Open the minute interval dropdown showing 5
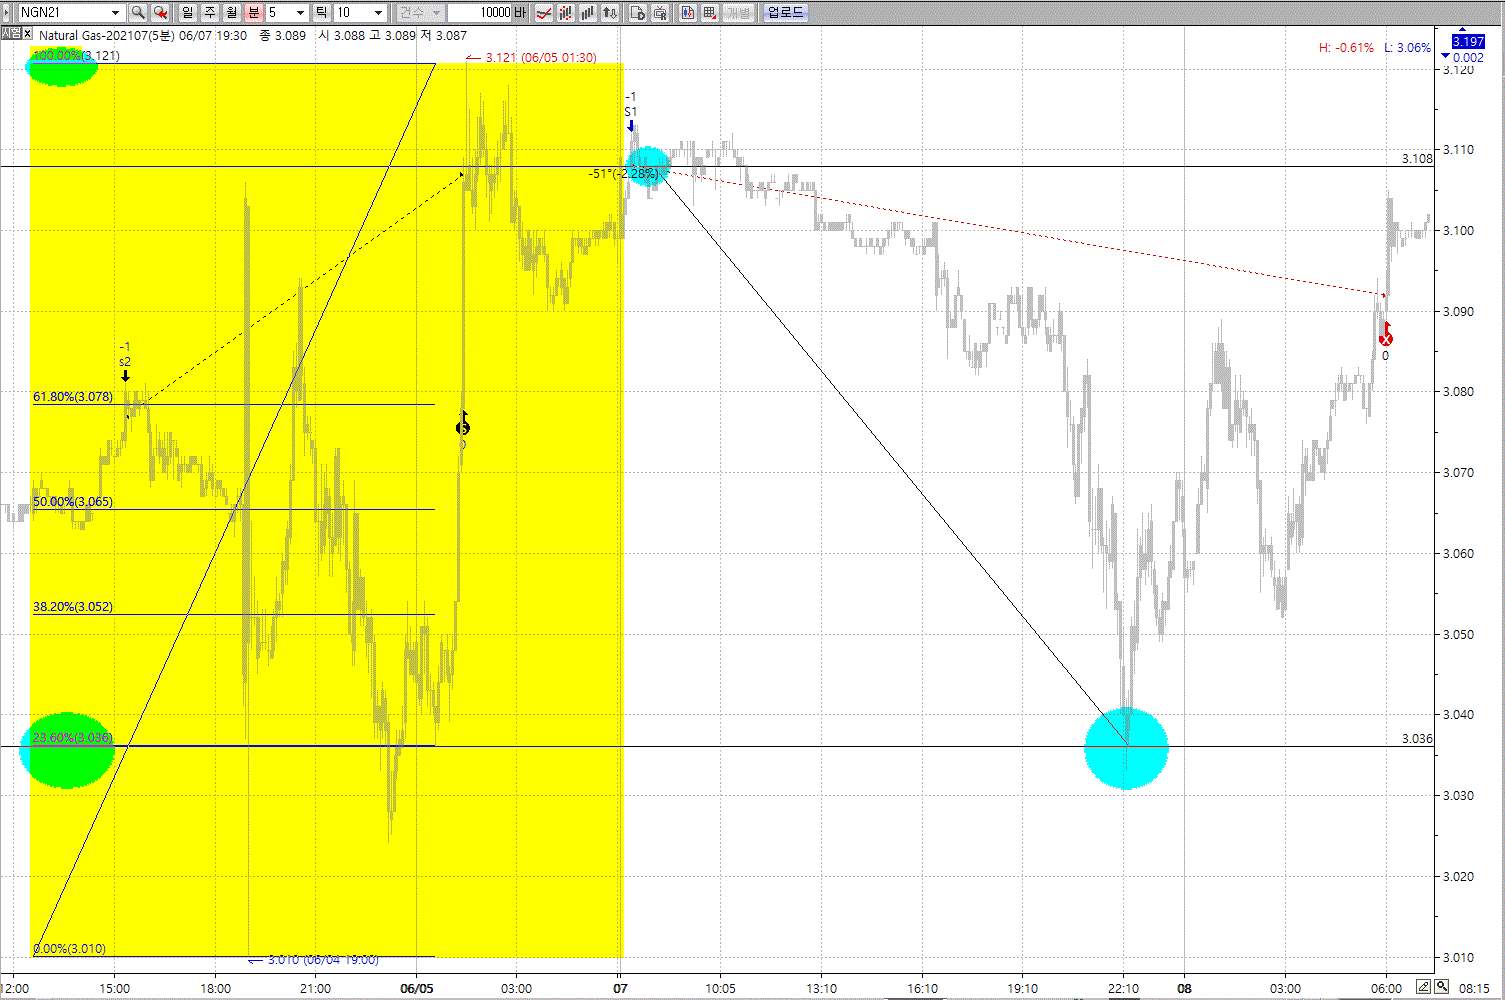The height and width of the screenshot is (1000, 1505). click(x=300, y=13)
